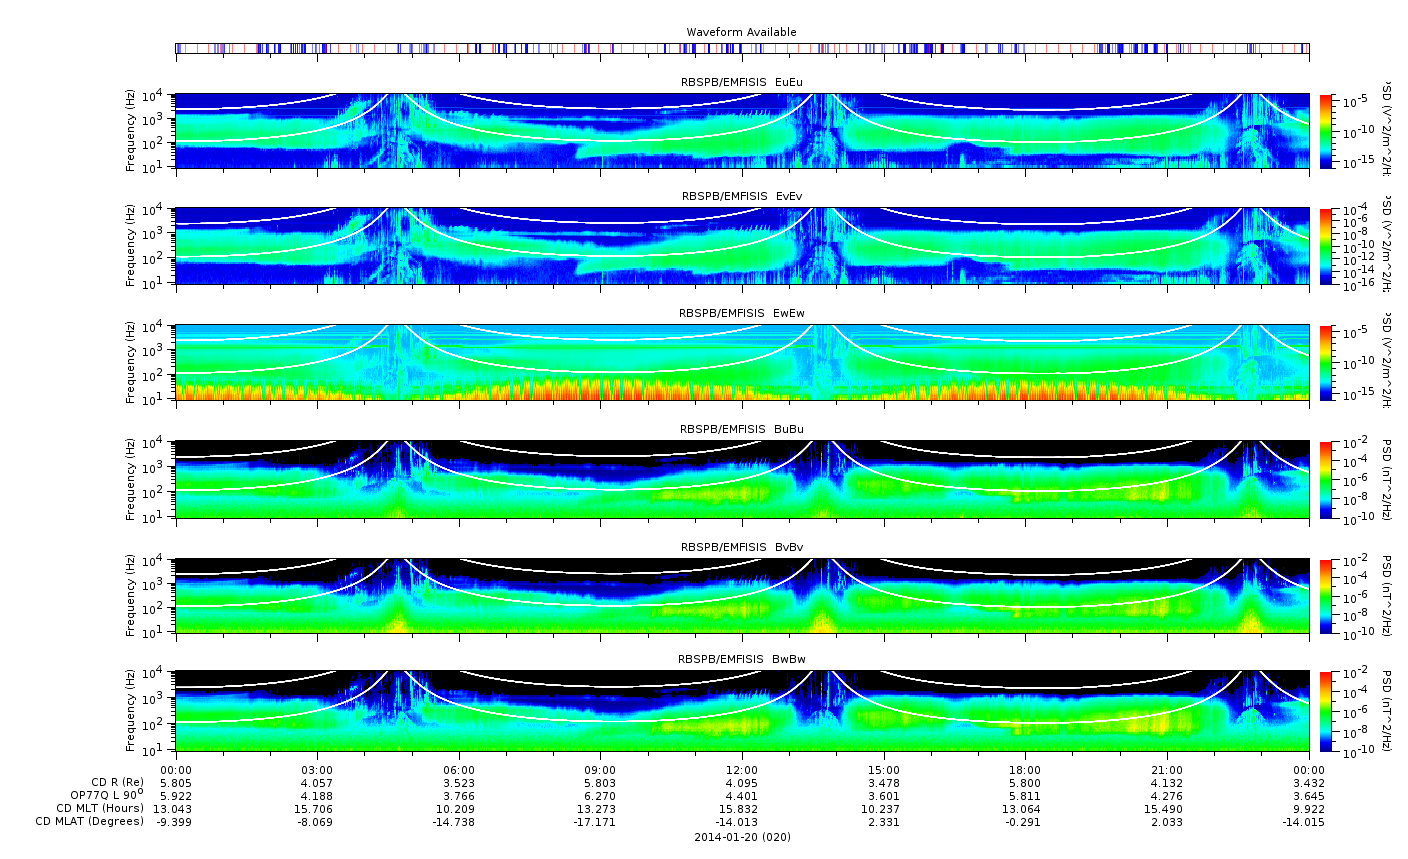Screen dimensions: 1408x859
Task: Click the Waveform Available timeline bar
Action: click(x=742, y=48)
